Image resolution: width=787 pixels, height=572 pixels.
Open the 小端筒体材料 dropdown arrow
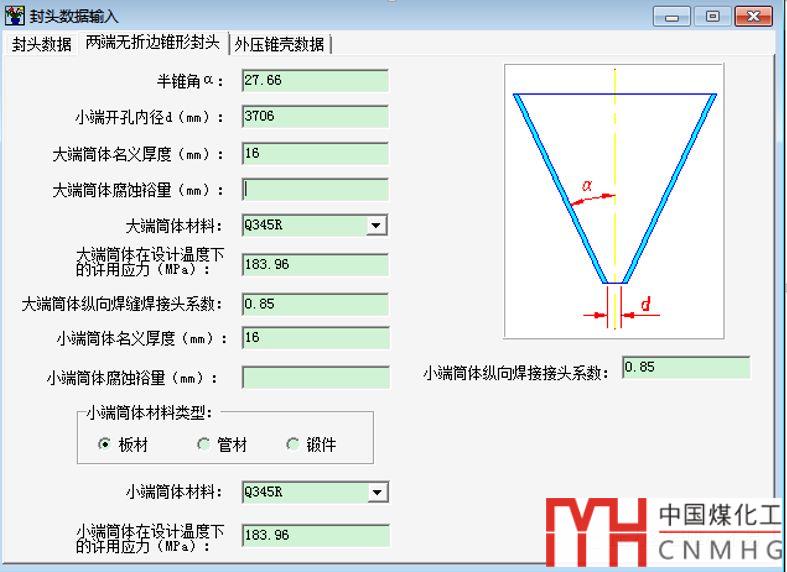click(x=377, y=492)
